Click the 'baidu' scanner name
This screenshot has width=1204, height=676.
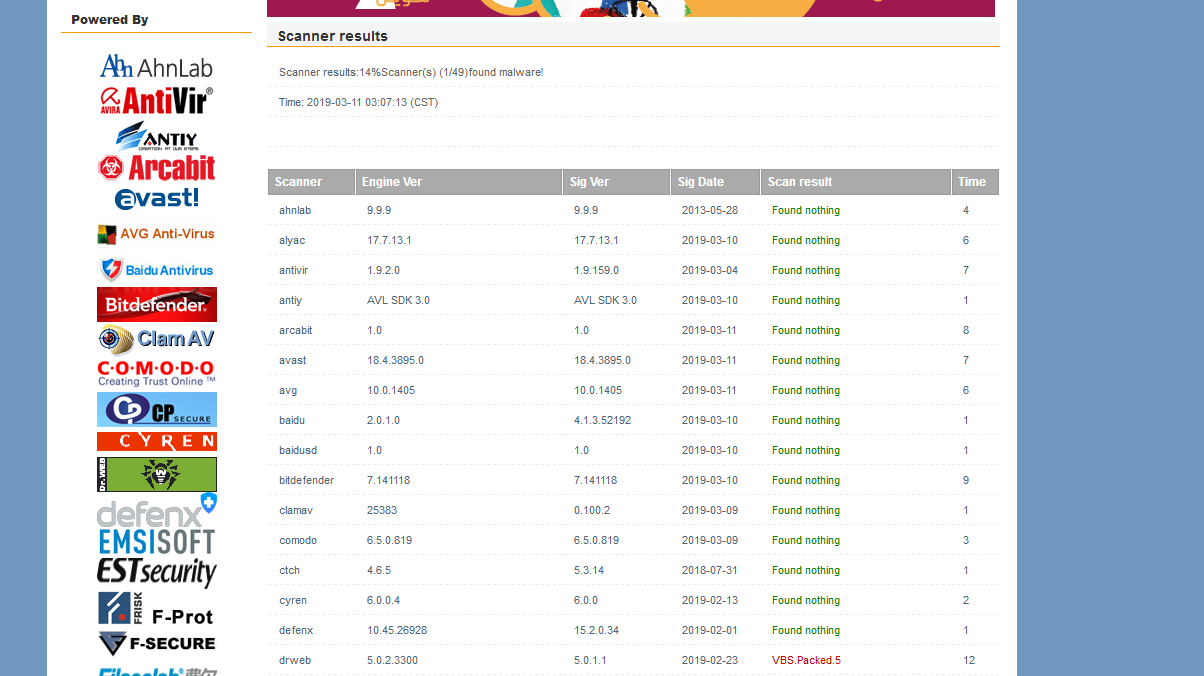coord(292,420)
